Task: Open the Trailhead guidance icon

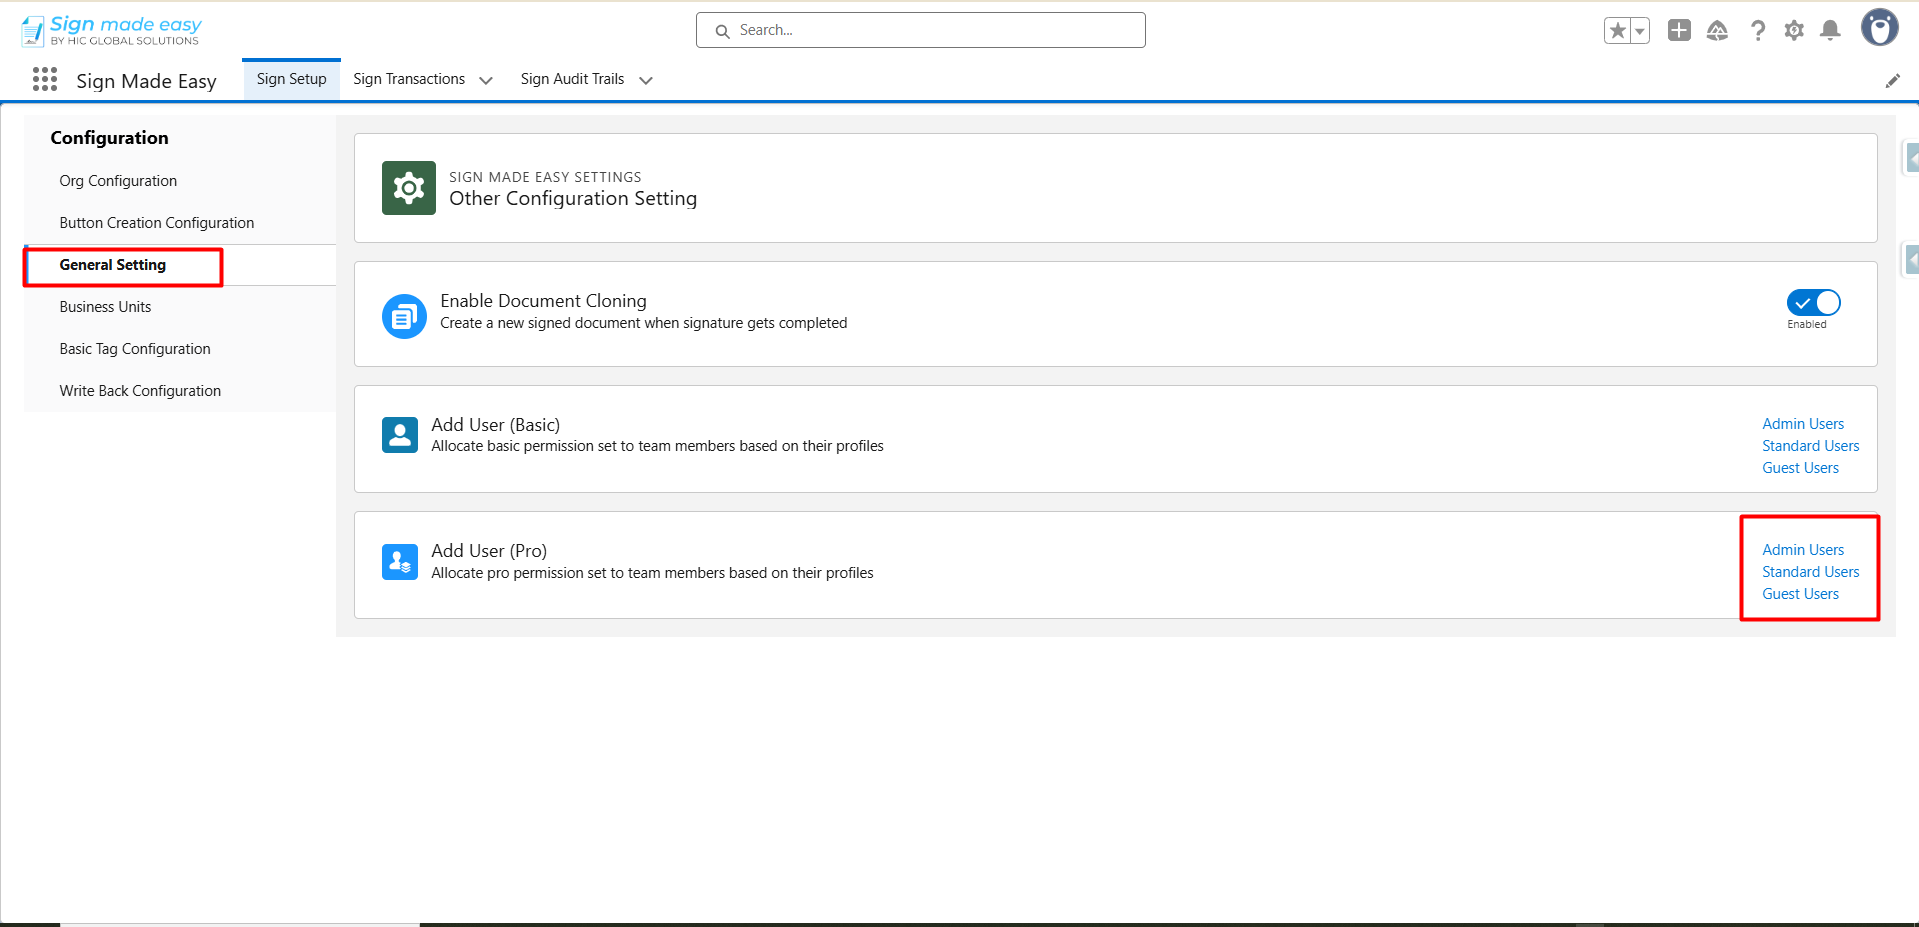Action: point(1717,31)
